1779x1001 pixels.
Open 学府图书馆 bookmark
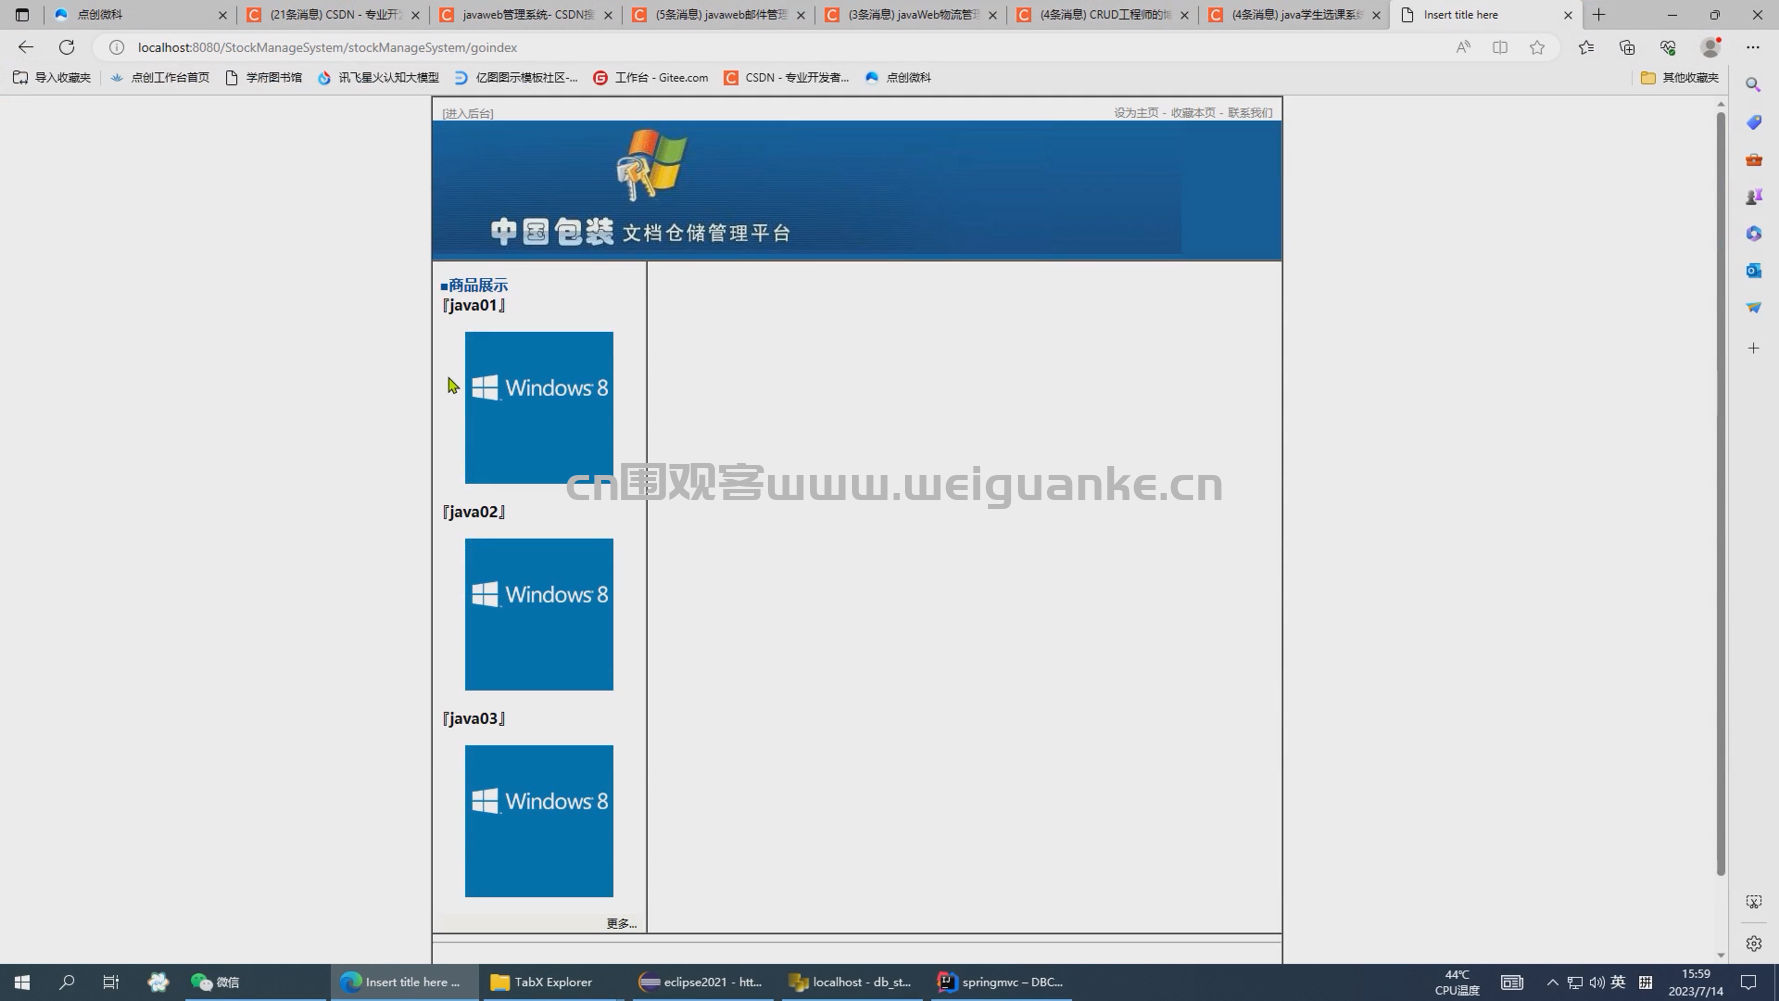click(264, 77)
